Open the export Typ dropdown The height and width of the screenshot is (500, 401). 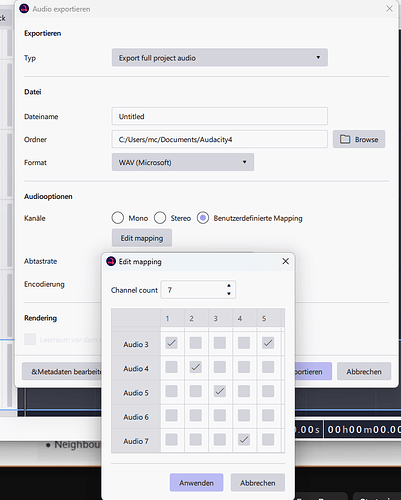(x=220, y=58)
